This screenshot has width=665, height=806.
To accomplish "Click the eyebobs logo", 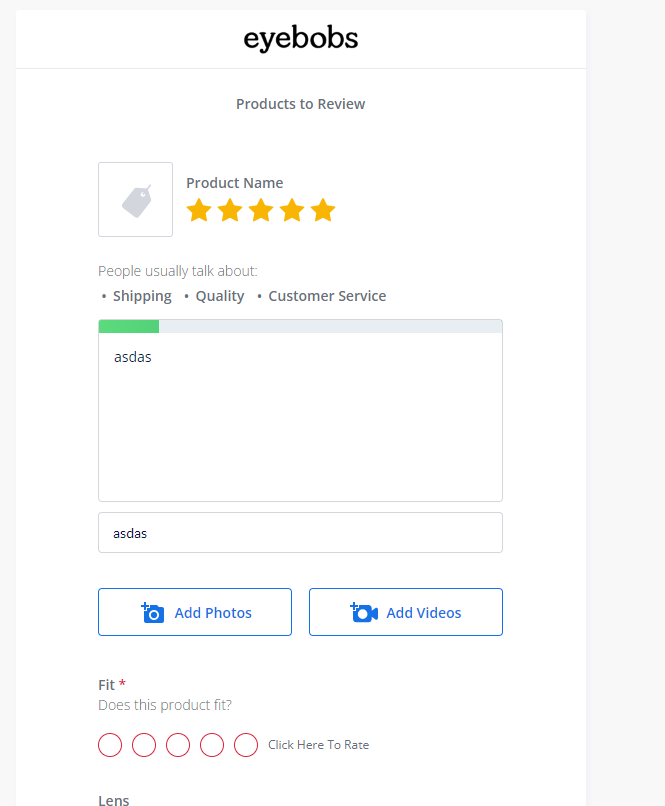I will [301, 39].
